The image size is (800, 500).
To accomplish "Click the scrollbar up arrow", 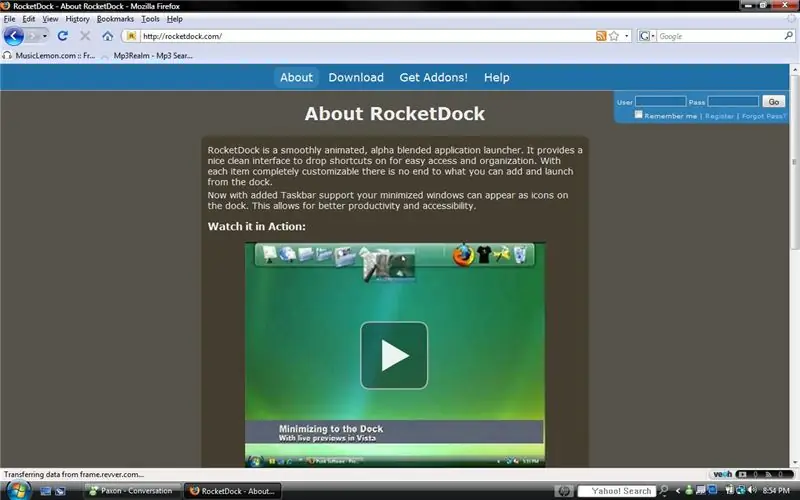I will (x=794, y=69).
